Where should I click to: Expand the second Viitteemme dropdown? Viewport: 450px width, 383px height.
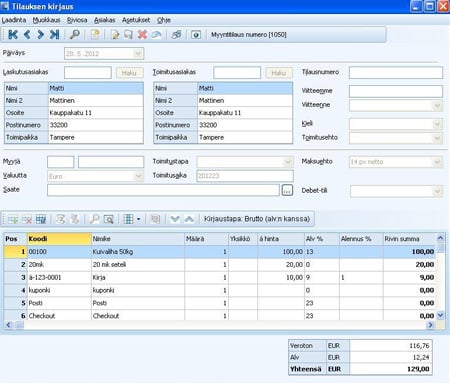click(437, 106)
